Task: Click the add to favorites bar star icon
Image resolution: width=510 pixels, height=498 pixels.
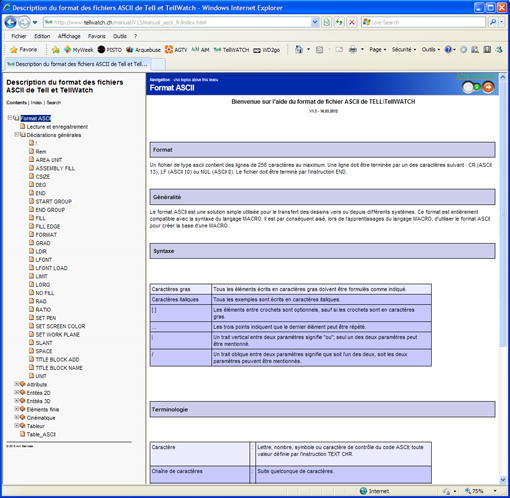Action: click(x=56, y=50)
